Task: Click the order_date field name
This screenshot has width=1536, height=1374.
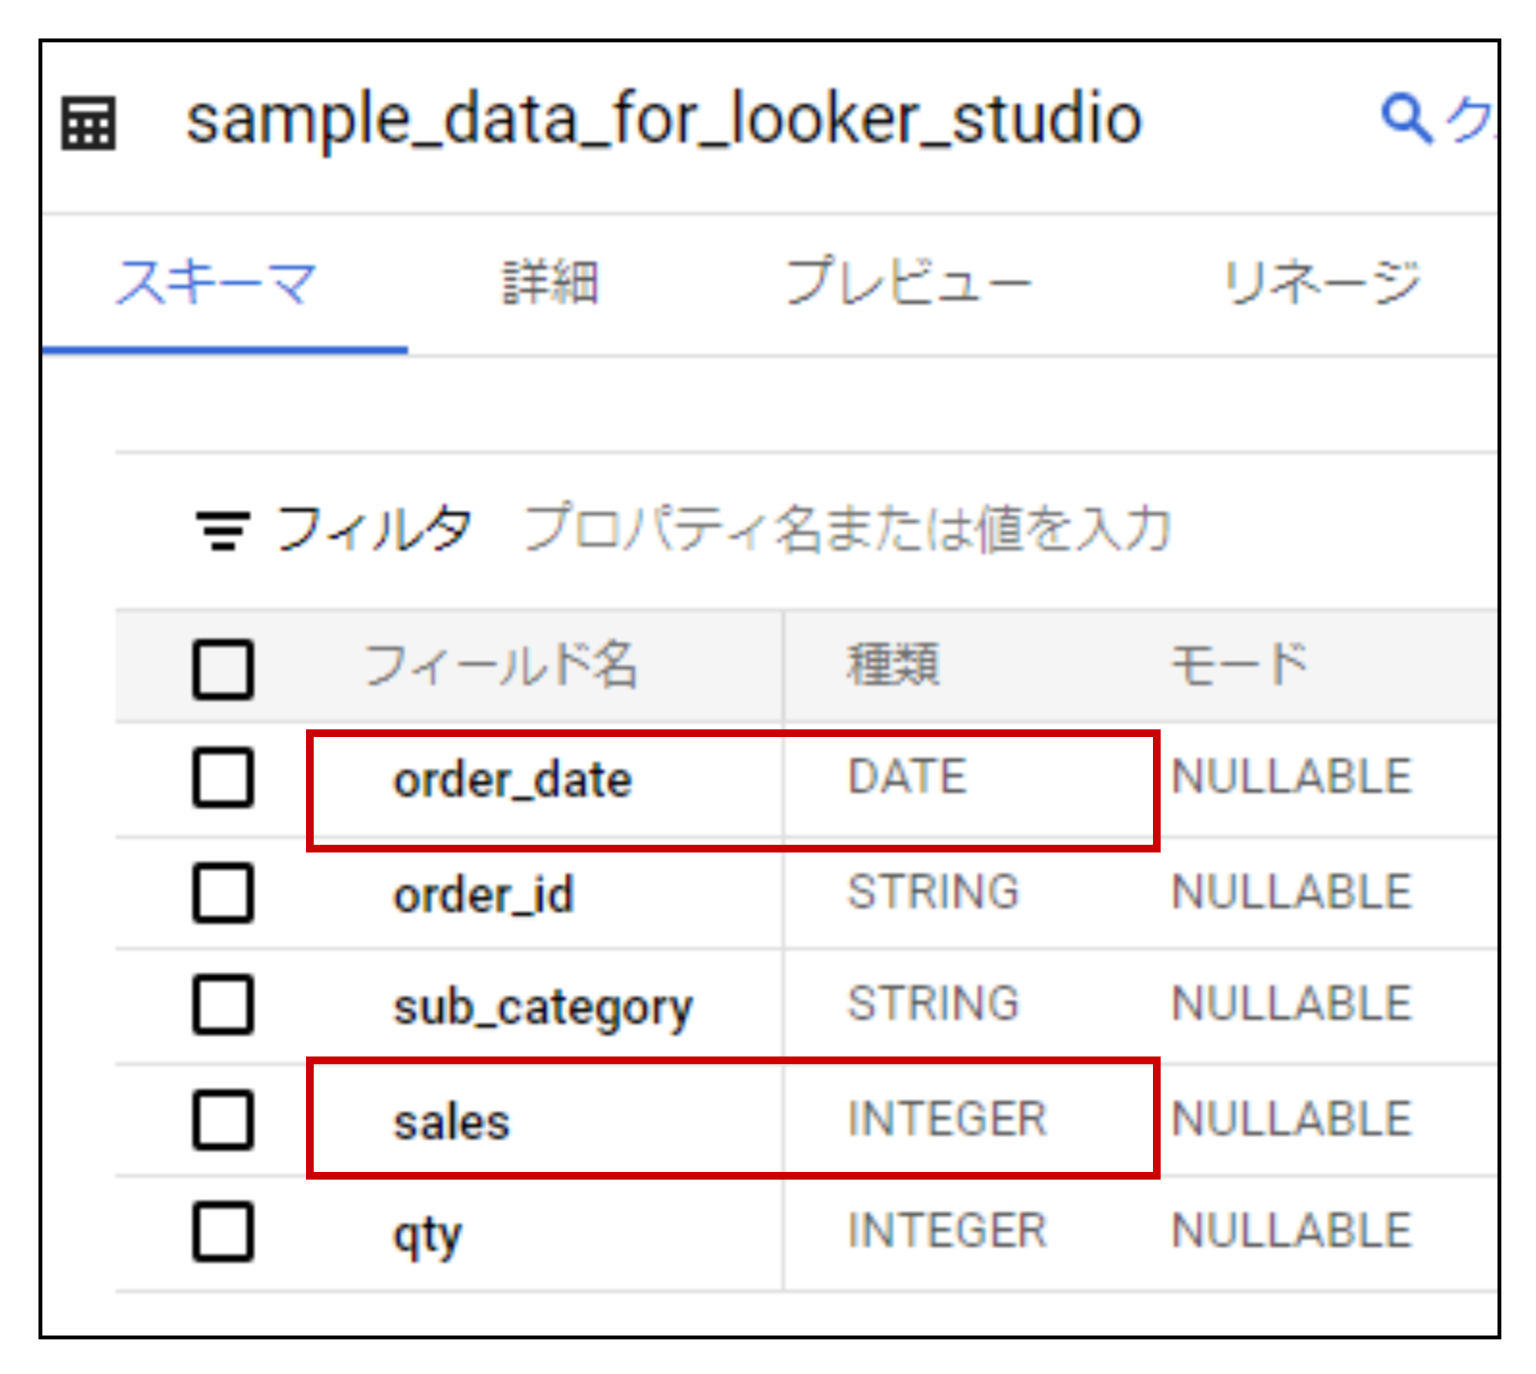Action: [x=512, y=780]
